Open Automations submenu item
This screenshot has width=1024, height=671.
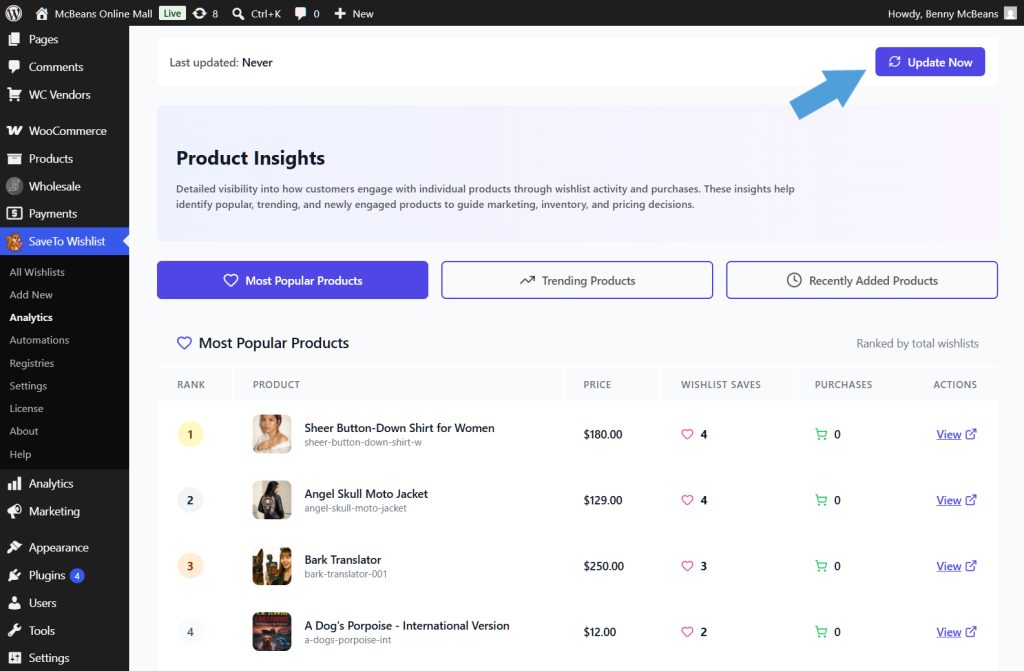tap(39, 340)
